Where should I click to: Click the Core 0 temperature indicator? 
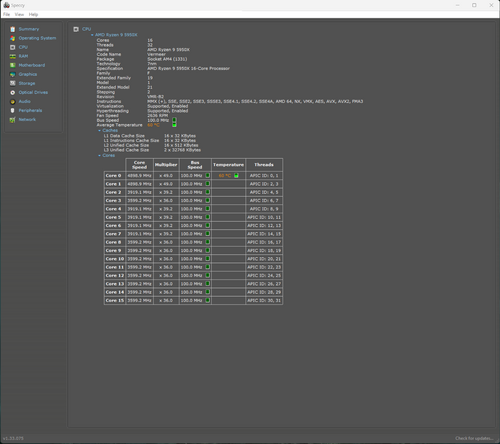pos(236,176)
